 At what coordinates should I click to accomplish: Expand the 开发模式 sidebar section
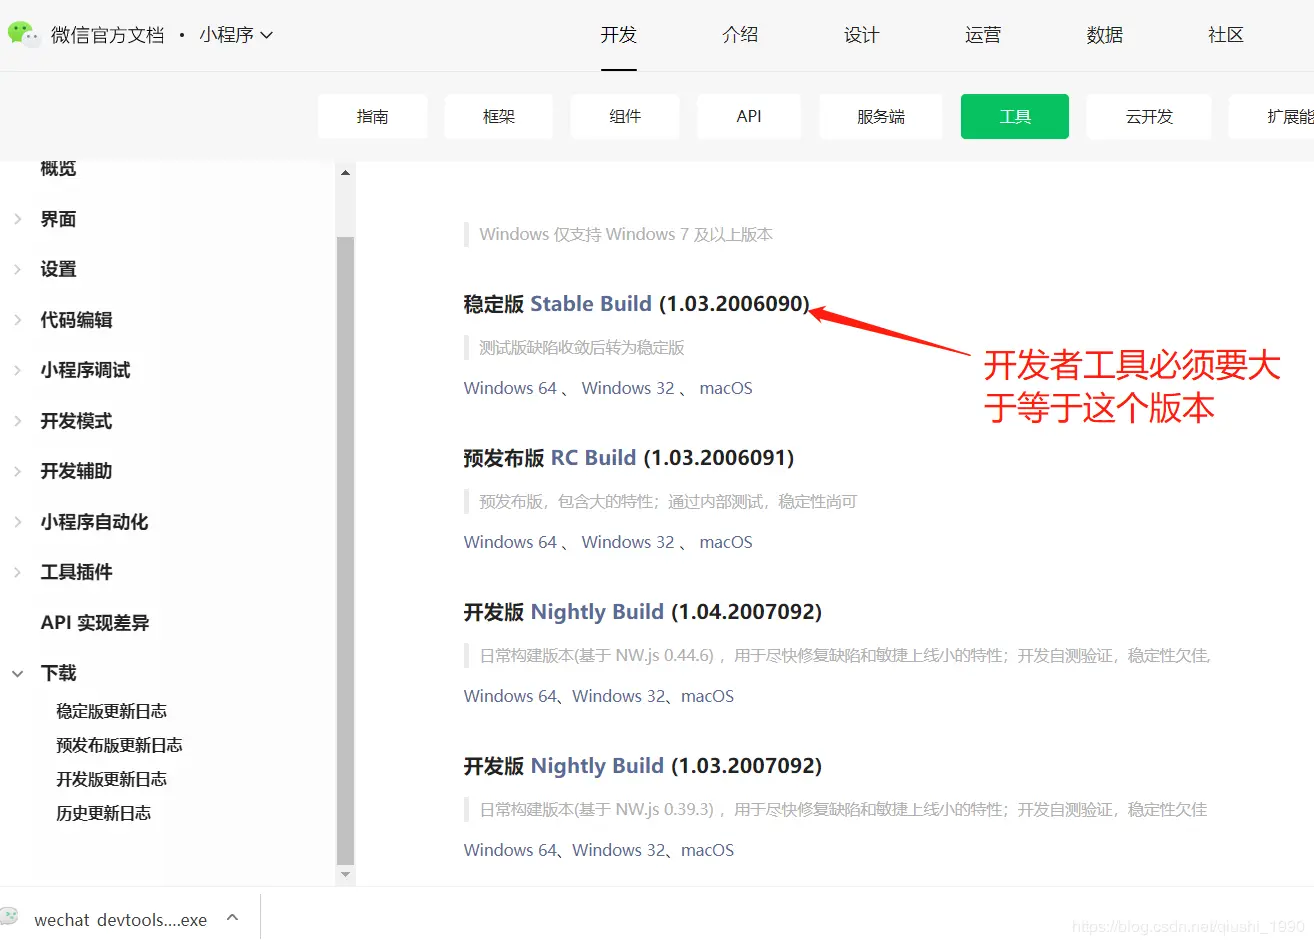click(x=17, y=421)
